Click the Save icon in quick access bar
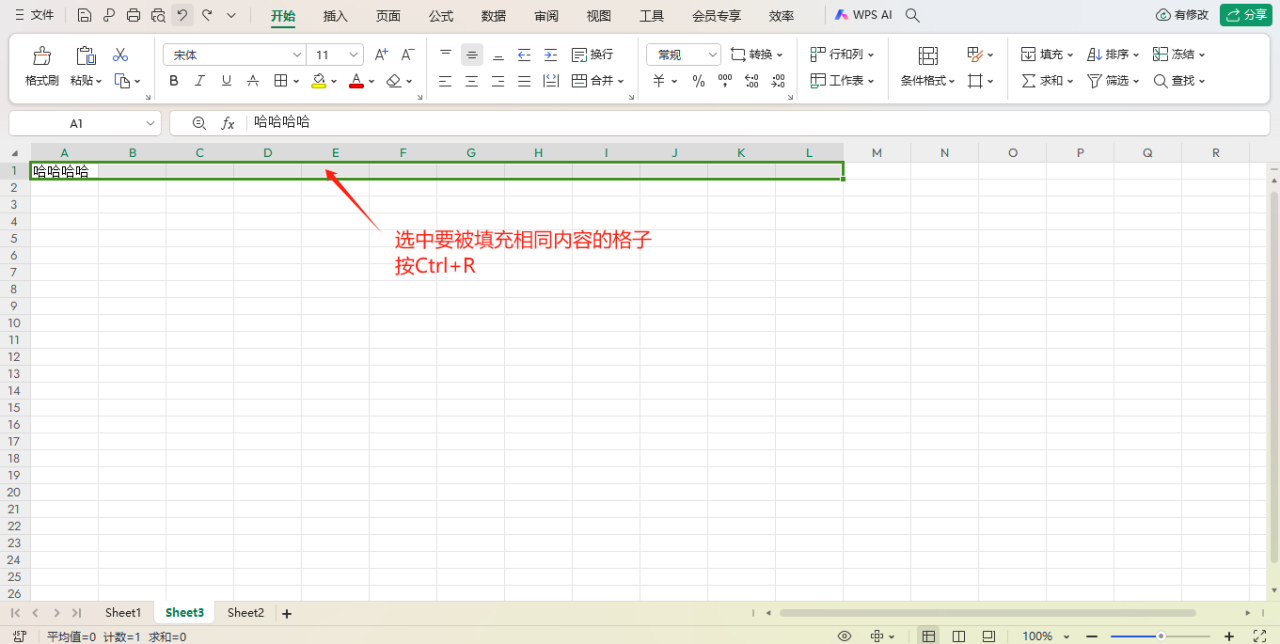The height and width of the screenshot is (644, 1280). pos(85,15)
